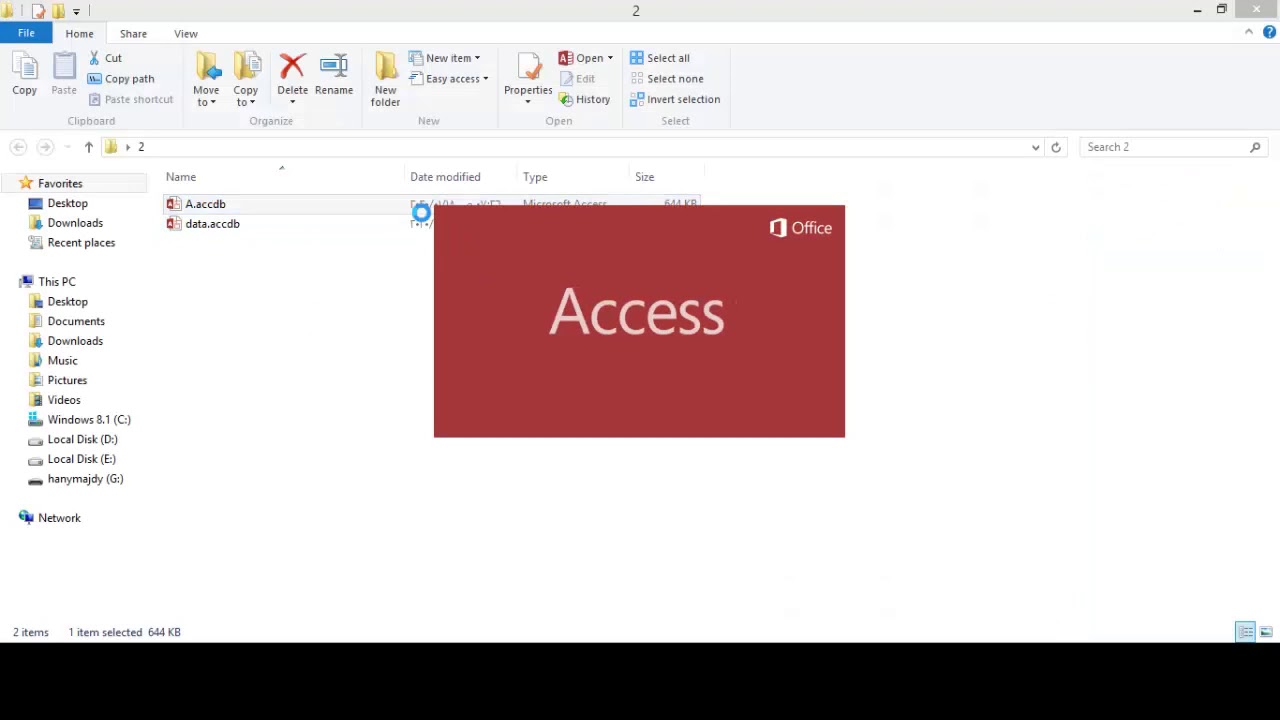1280x720 pixels.
Task: Click Select all in ribbon
Action: coord(660,58)
